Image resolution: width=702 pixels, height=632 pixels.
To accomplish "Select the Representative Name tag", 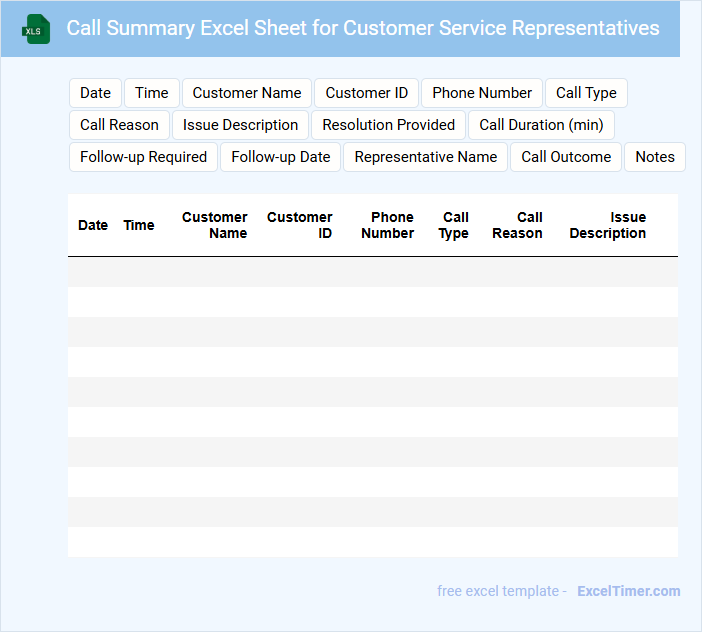I will coord(425,157).
